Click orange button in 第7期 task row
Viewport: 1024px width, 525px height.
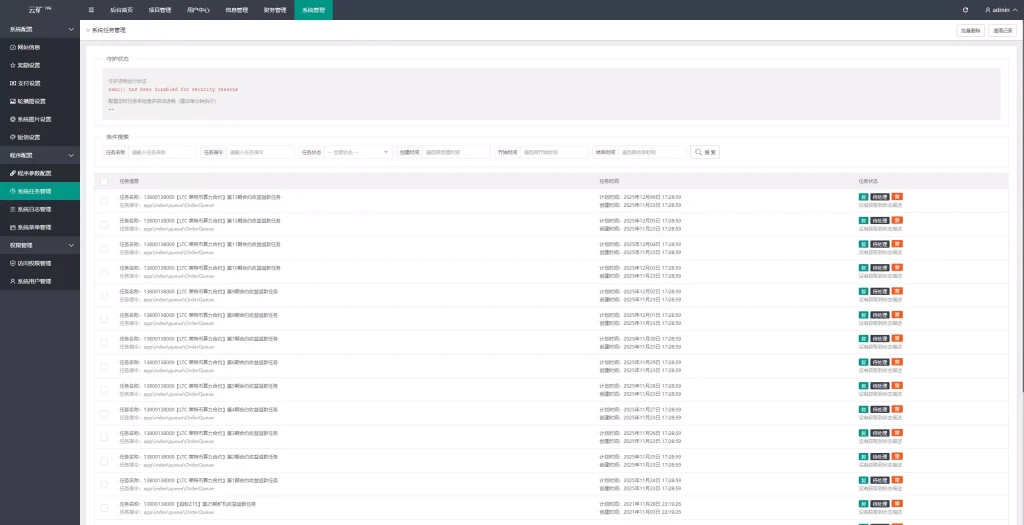point(897,338)
